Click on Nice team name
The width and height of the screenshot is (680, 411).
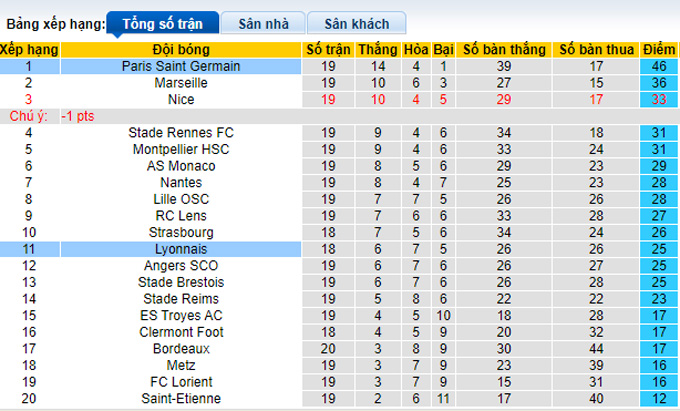[181, 99]
